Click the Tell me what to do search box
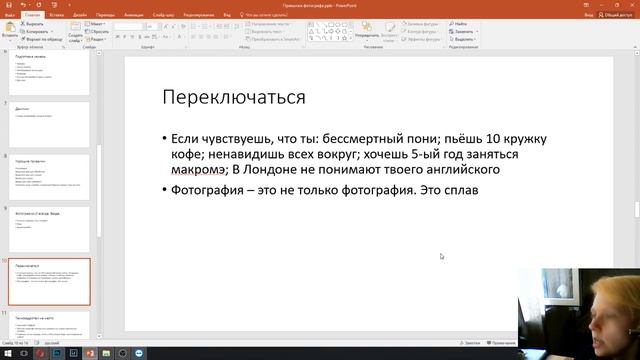This screenshot has height=360, width=640. 264,15
